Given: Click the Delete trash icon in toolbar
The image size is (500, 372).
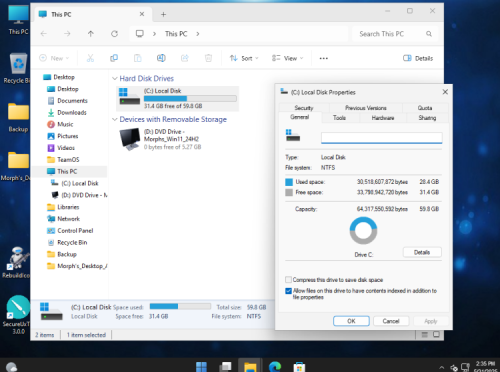Looking at the screenshot, I should coord(208,58).
